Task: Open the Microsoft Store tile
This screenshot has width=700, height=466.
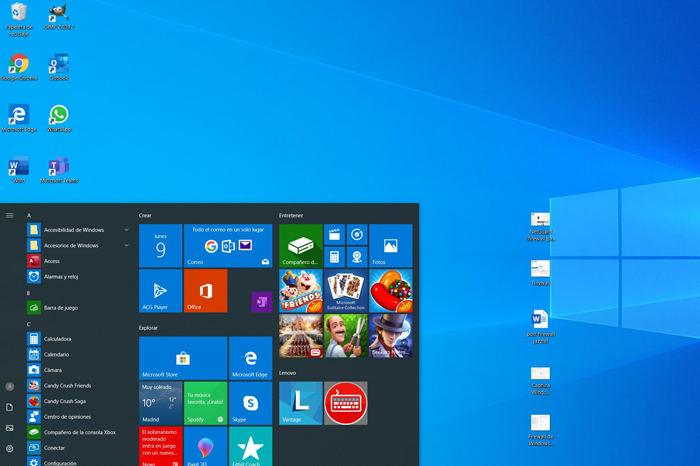Action: (x=183, y=358)
